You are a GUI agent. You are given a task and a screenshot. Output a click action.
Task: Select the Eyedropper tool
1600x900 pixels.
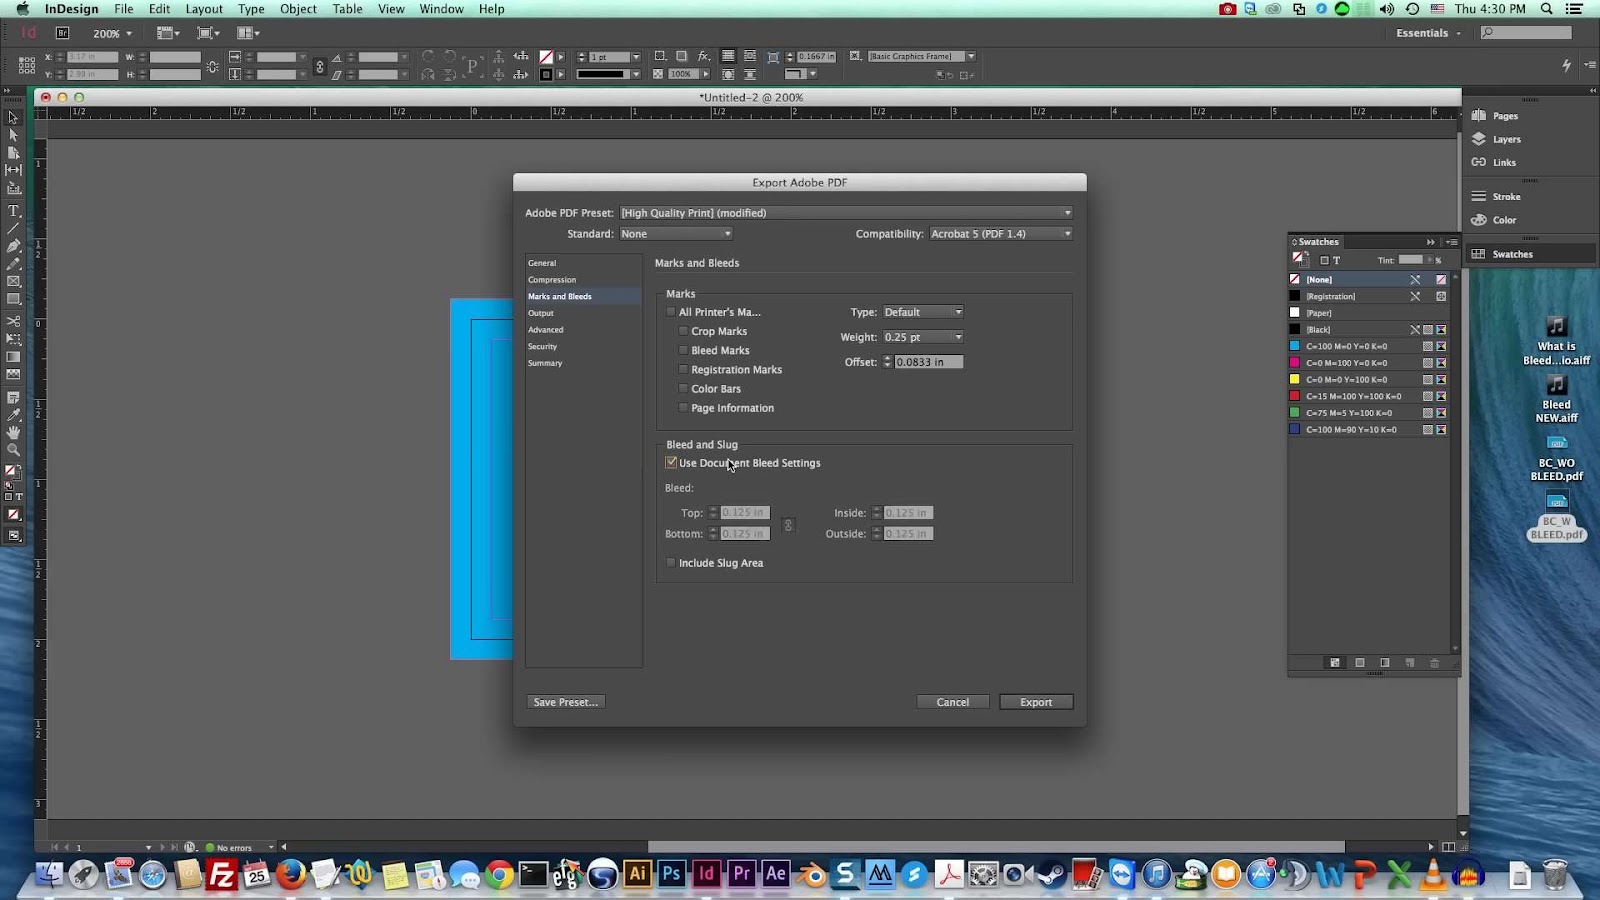[13, 414]
